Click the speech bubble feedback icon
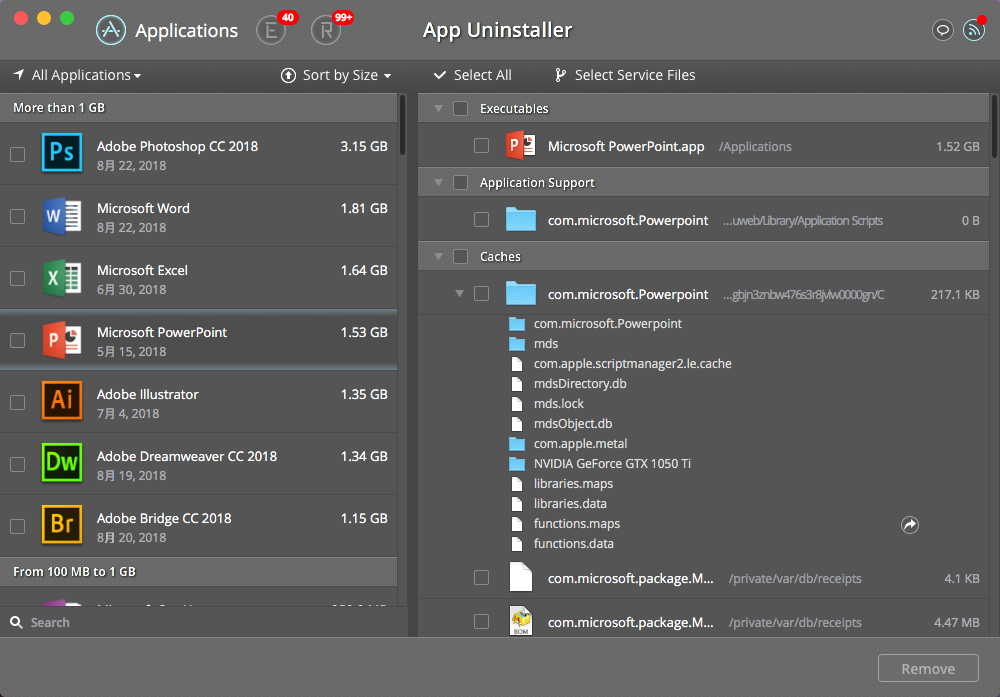1000x697 pixels. point(943,30)
